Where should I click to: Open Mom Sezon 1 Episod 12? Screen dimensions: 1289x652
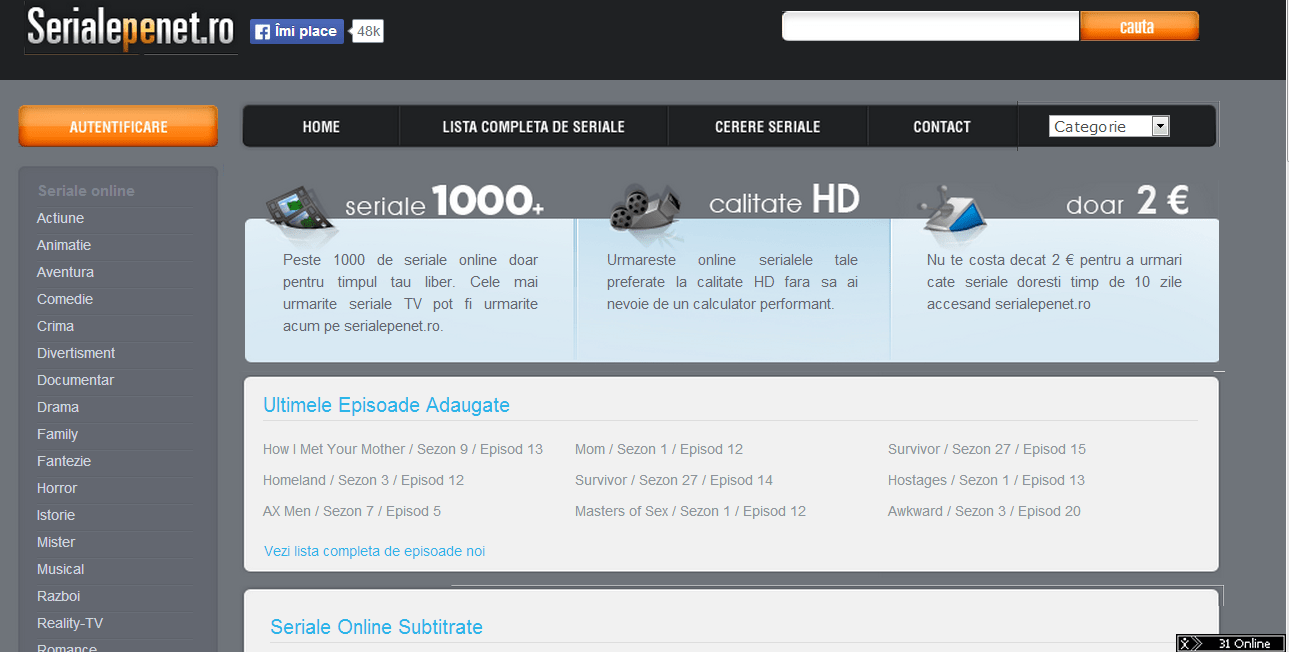point(659,449)
